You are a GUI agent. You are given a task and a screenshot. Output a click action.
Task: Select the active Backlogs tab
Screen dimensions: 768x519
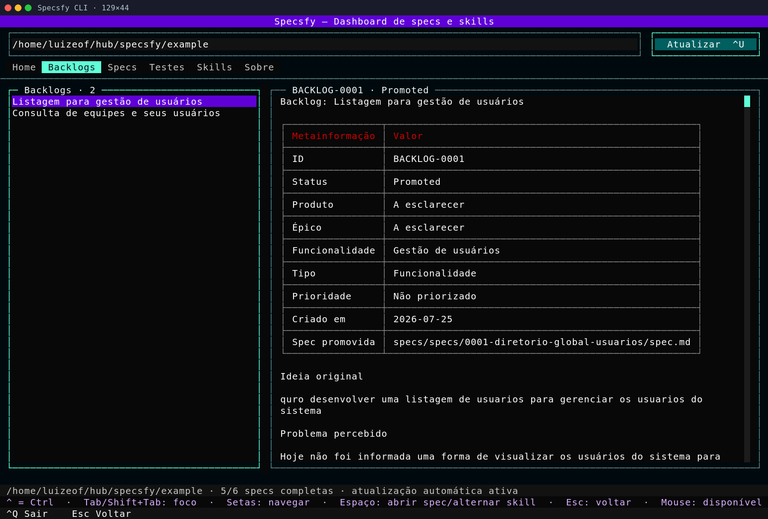pyautogui.click(x=72, y=67)
